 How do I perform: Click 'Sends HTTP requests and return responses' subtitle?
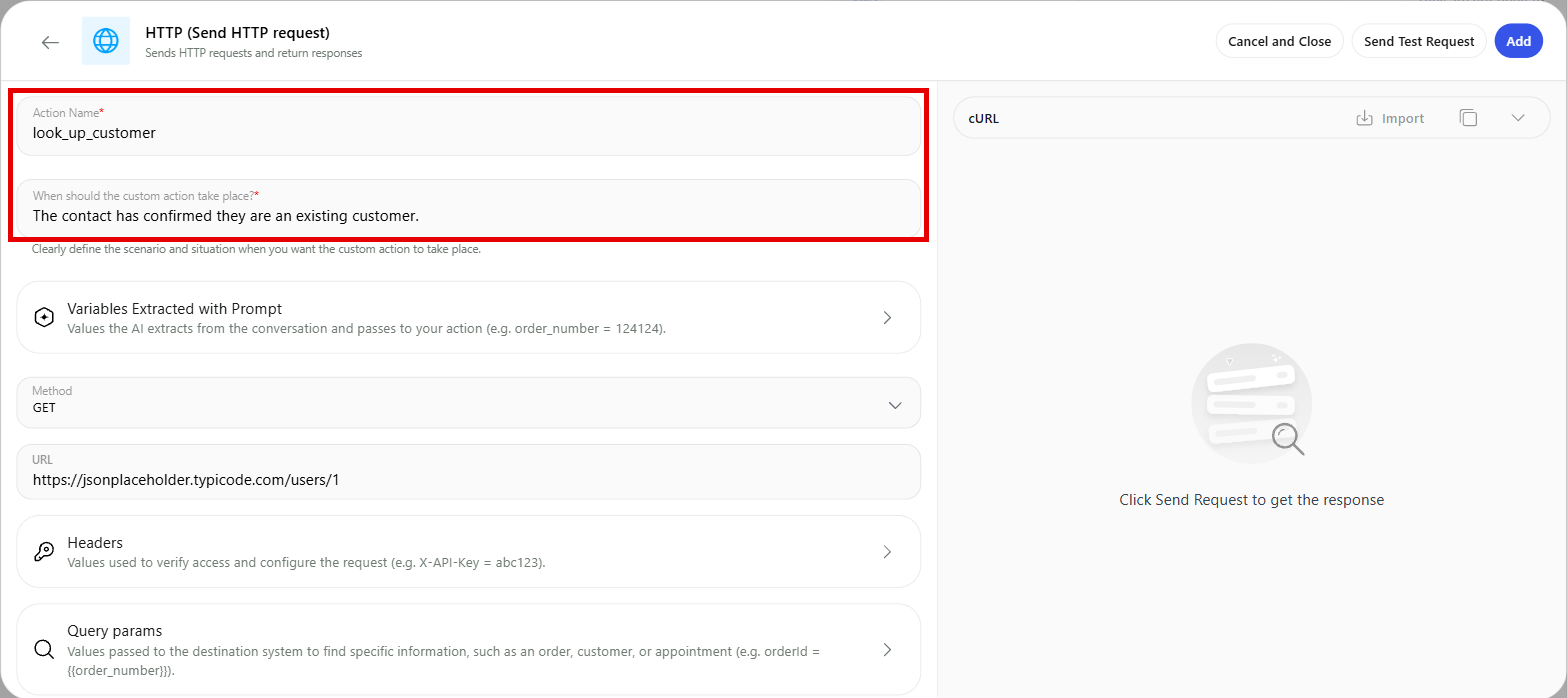[254, 53]
